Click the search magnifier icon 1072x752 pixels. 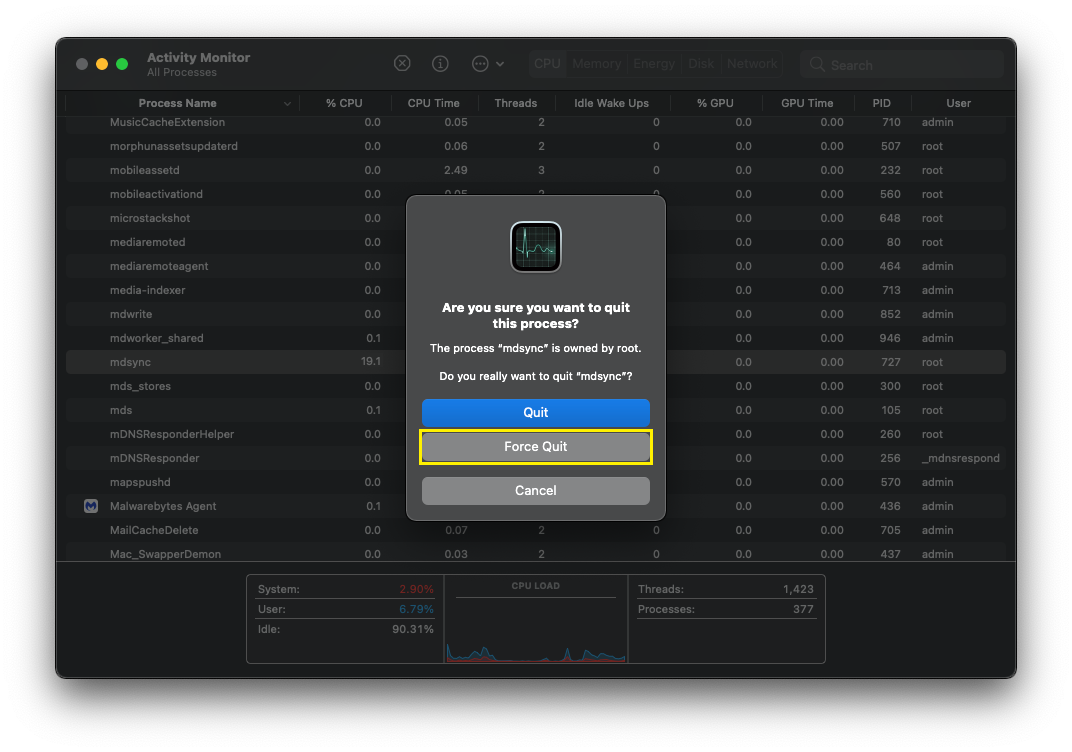(x=818, y=65)
